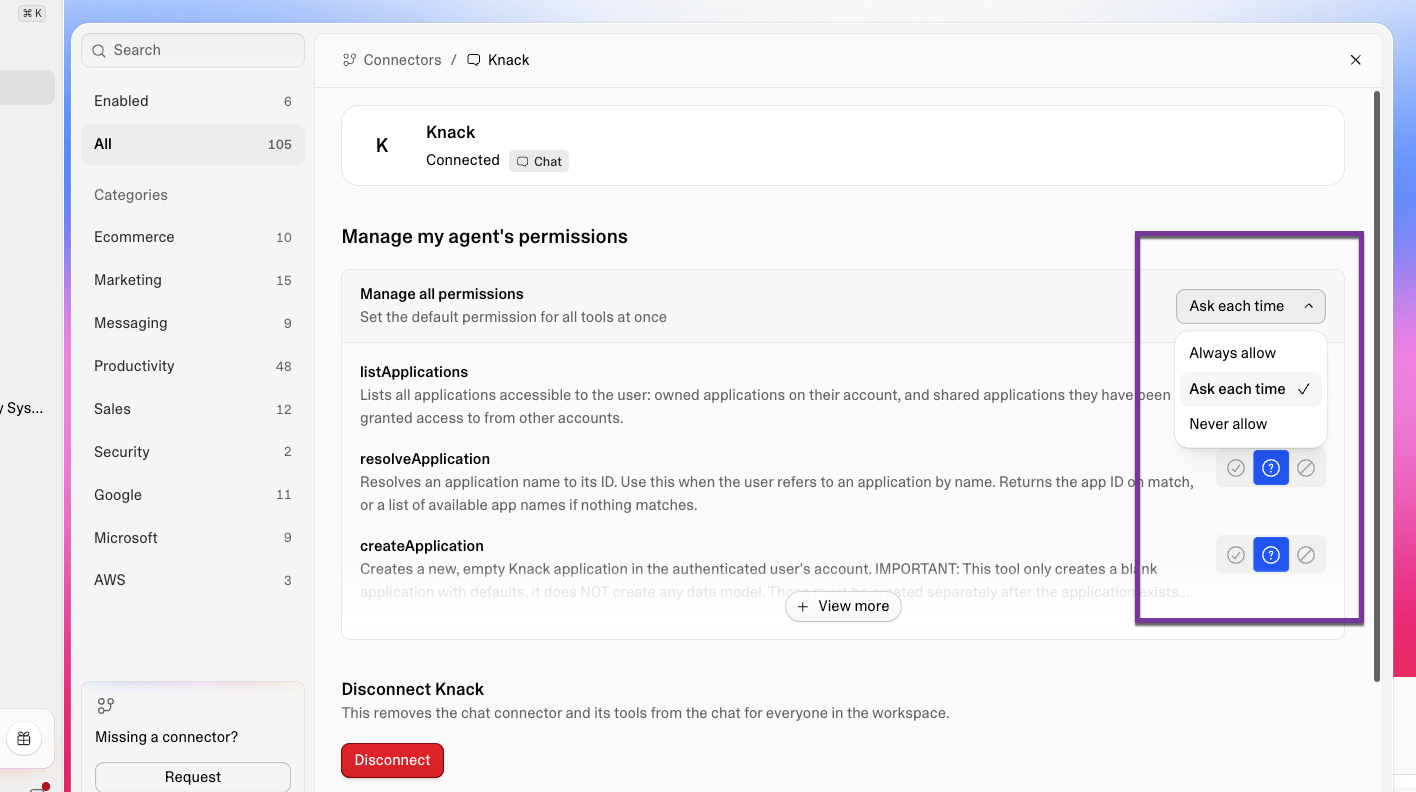Click the dialog vertical scrollbar
Screen dimensions: 1416x792
click(x=1377, y=387)
